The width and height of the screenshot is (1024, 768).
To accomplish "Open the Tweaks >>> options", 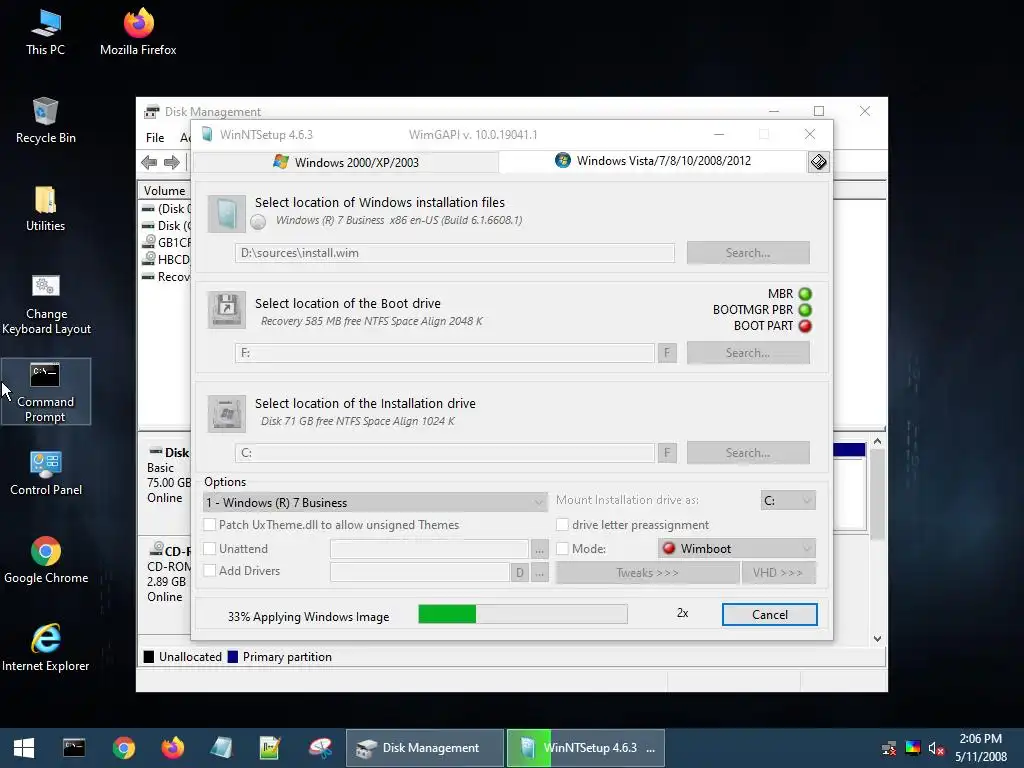I will point(647,573).
